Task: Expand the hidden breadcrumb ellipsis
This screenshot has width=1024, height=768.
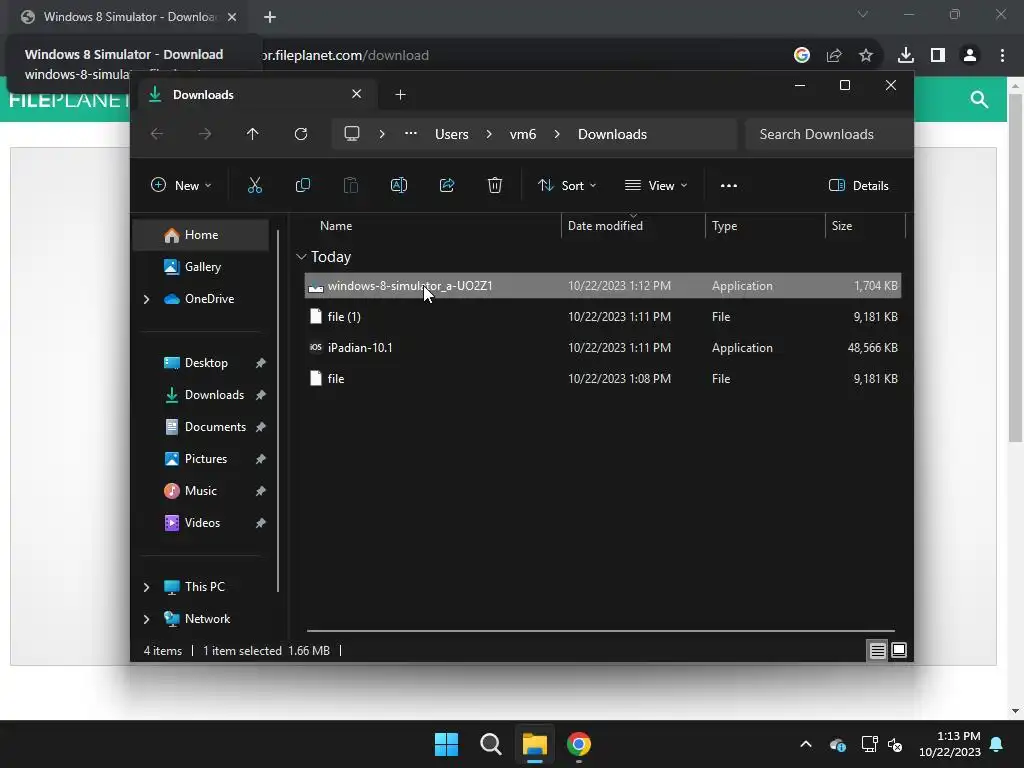Action: click(410, 134)
